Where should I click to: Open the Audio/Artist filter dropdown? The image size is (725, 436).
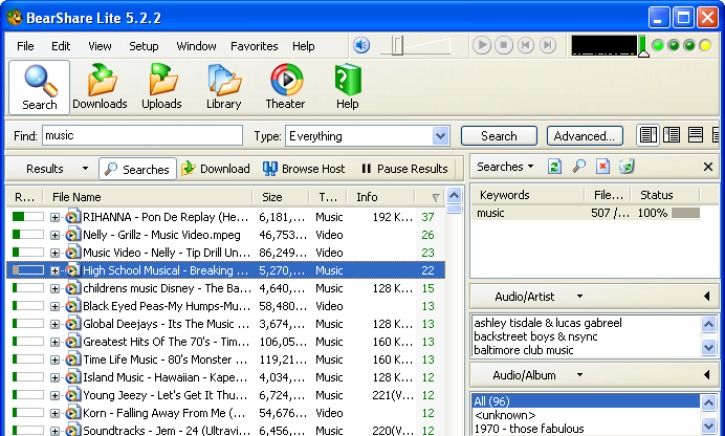(x=580, y=296)
